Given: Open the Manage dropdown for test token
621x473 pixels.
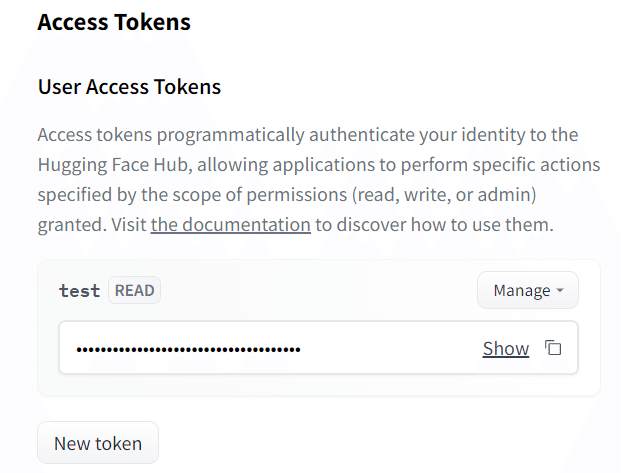Looking at the screenshot, I should (528, 290).
